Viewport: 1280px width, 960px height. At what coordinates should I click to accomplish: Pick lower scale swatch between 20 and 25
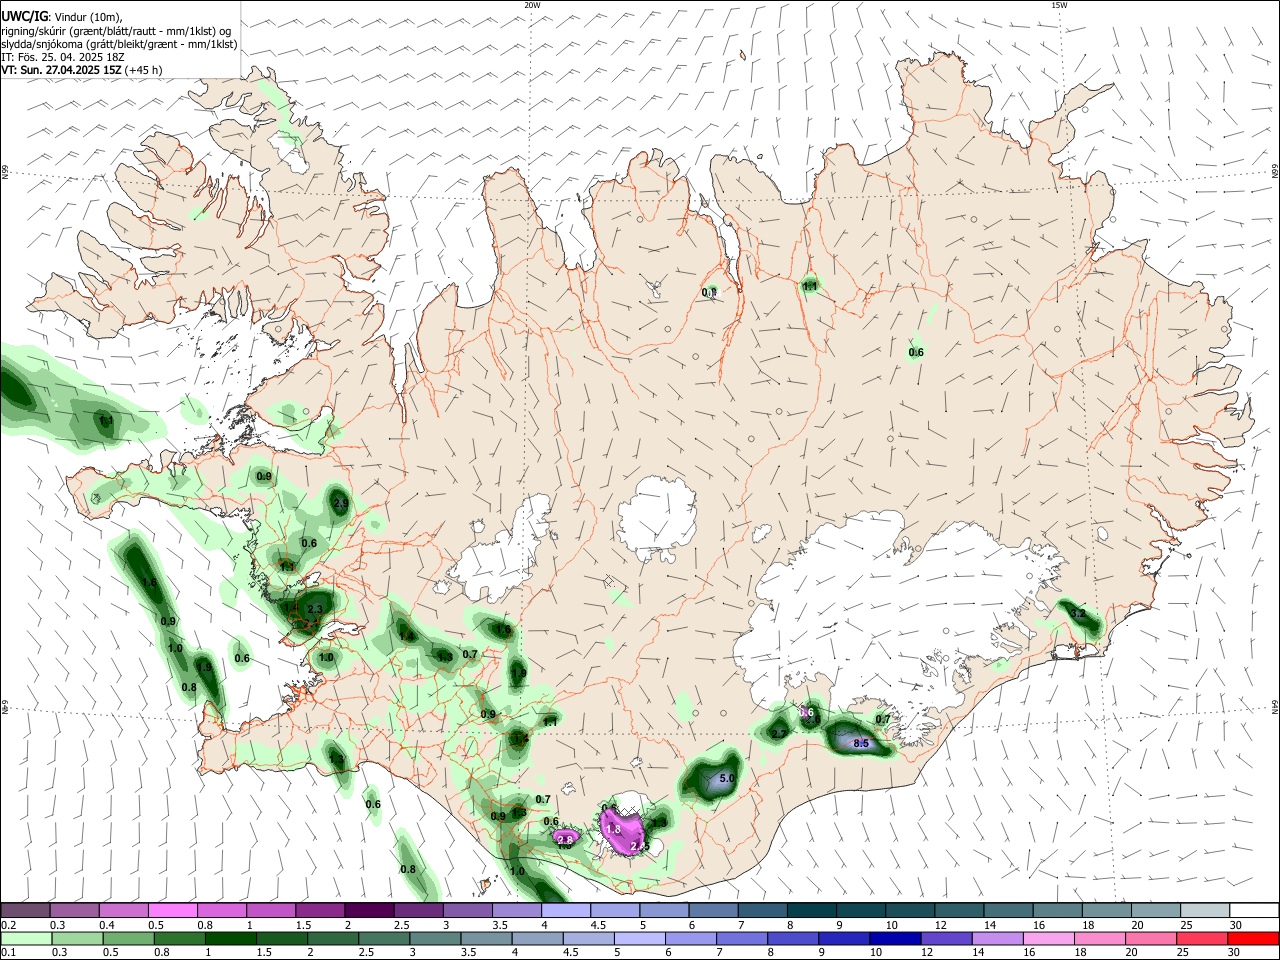pos(1153,938)
